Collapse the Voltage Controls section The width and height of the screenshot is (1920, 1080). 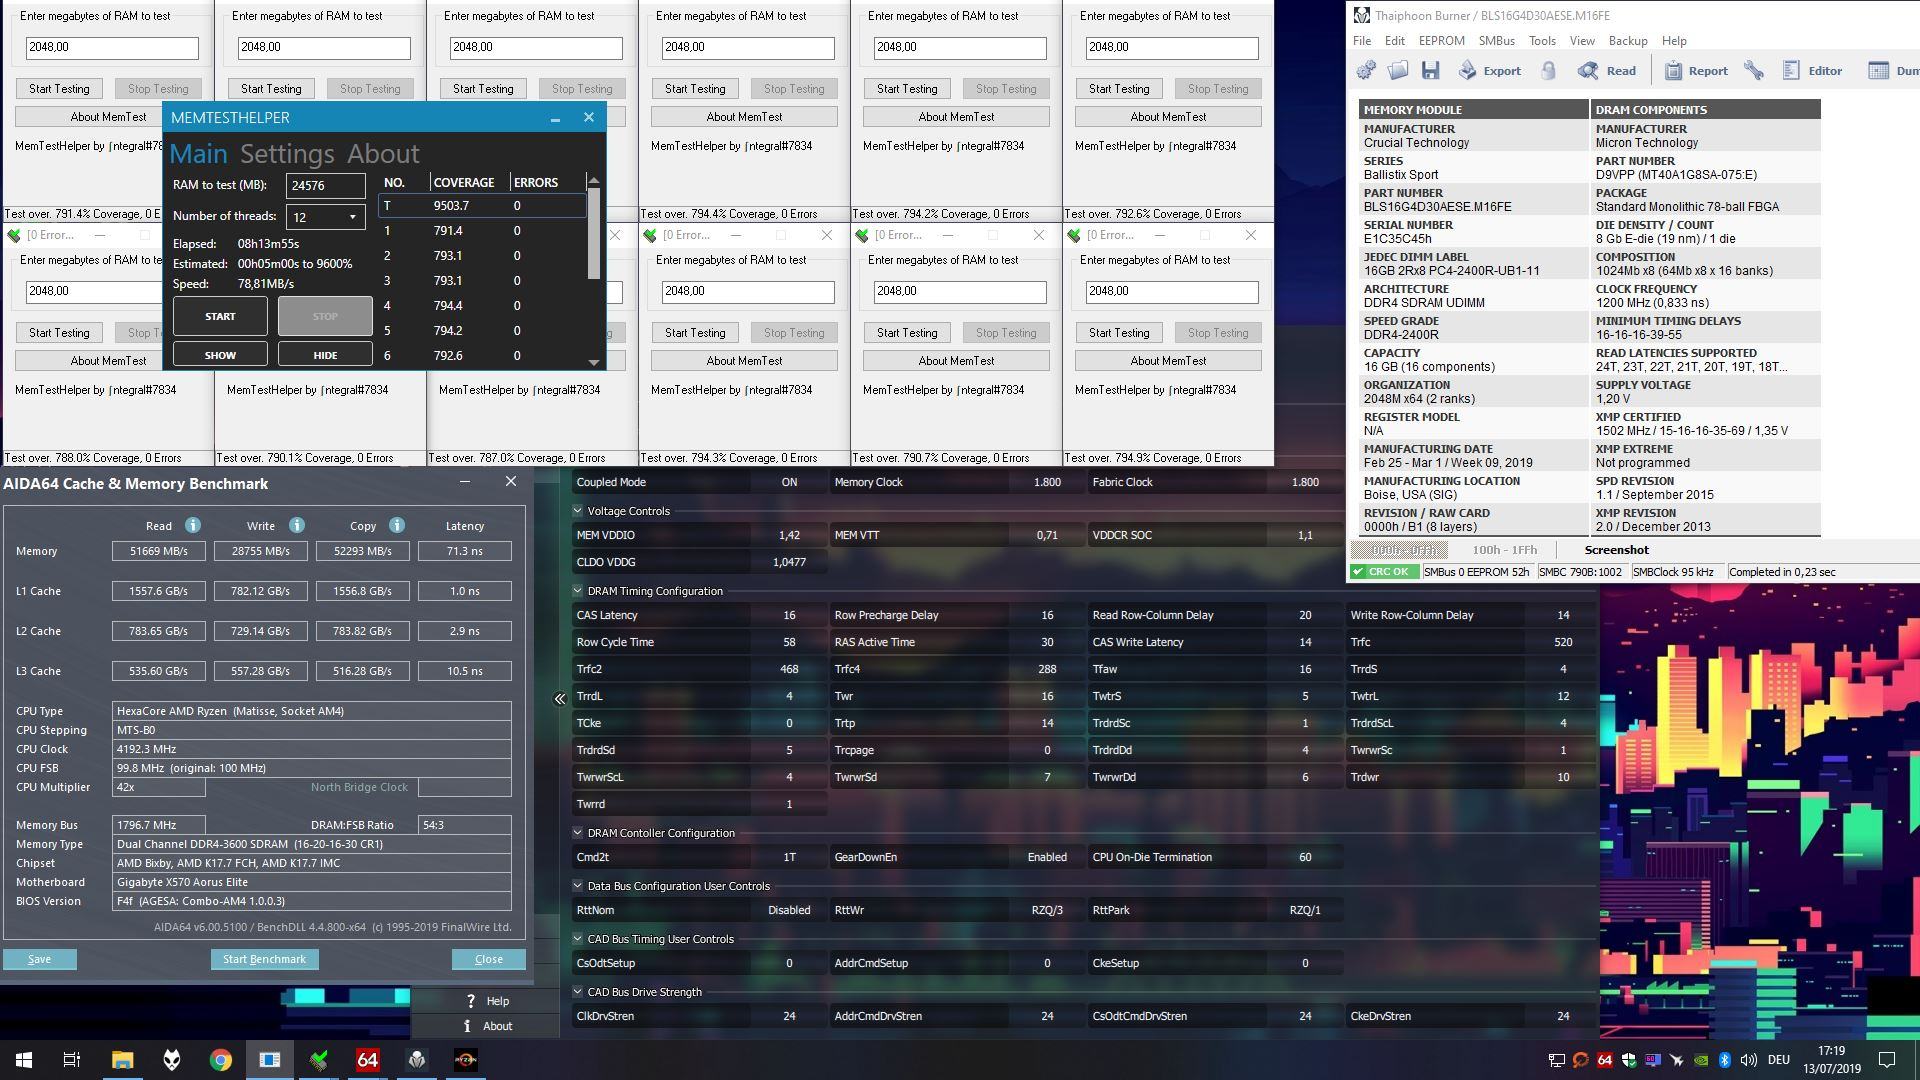coord(578,511)
